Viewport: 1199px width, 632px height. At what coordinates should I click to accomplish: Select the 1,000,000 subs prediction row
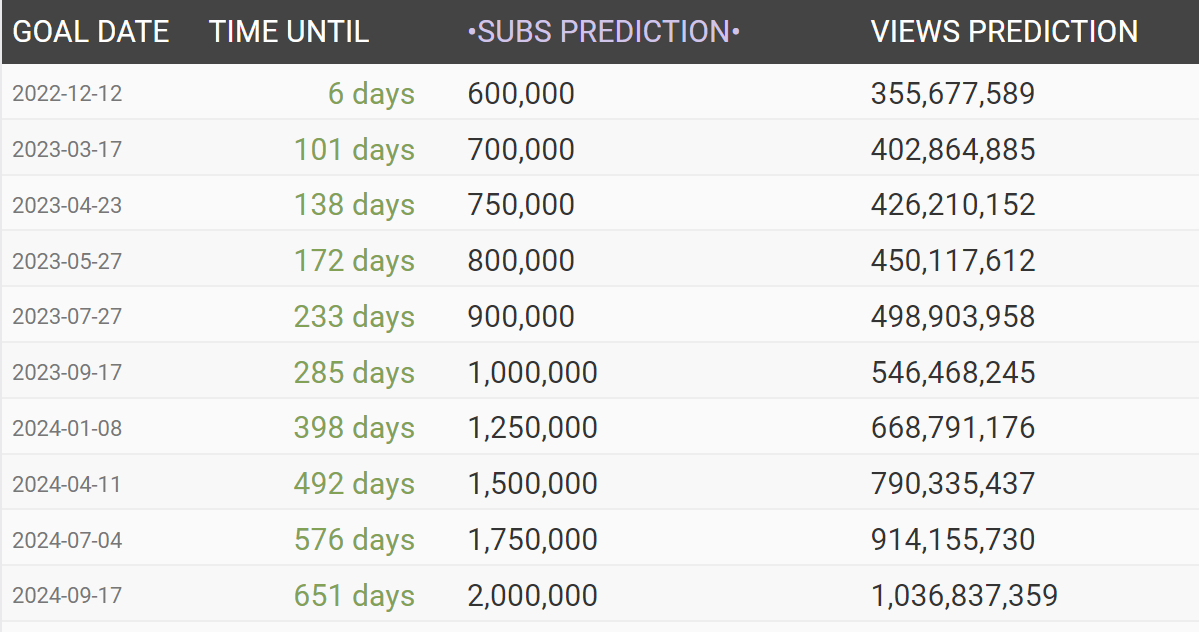point(600,372)
